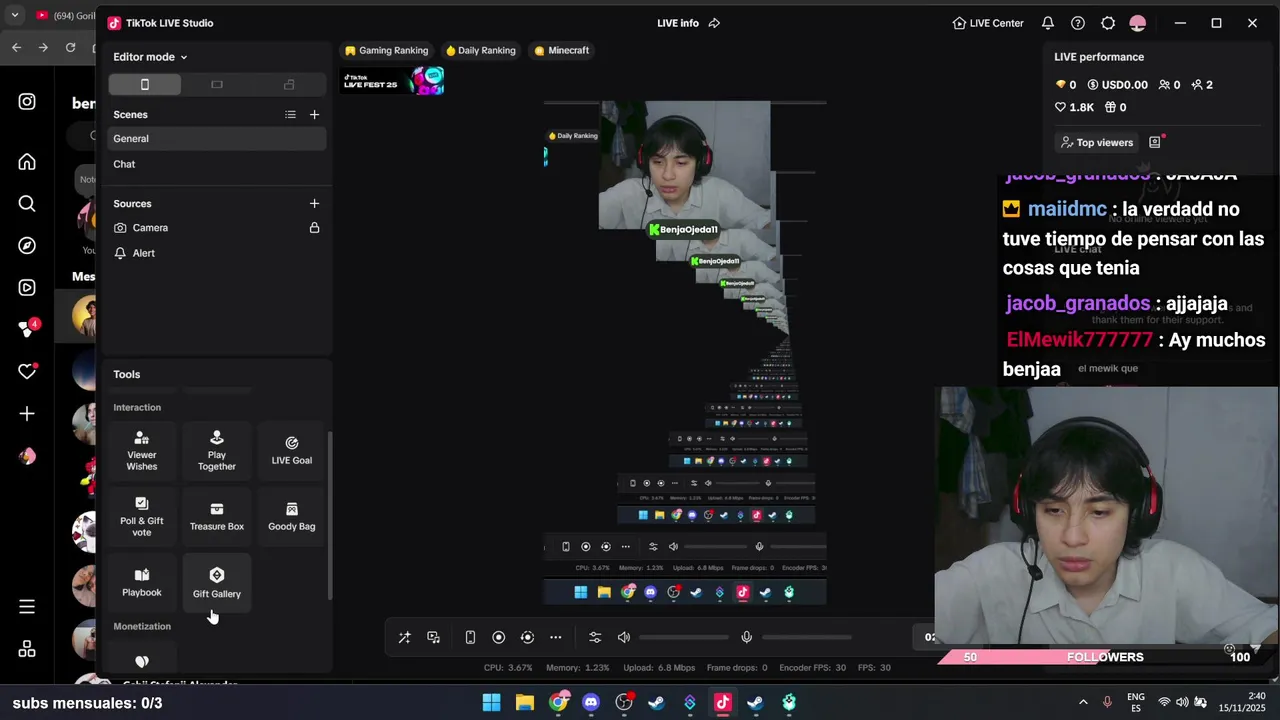This screenshot has height=720, width=1280.
Task: Open Poll & Gift vote tool
Action: point(142,516)
